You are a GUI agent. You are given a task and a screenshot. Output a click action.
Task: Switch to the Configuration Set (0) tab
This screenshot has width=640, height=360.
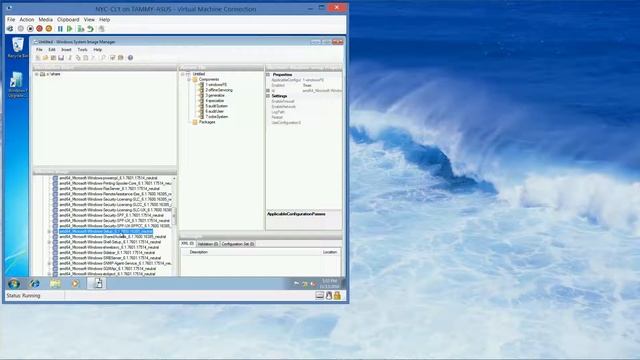[x=238, y=244]
